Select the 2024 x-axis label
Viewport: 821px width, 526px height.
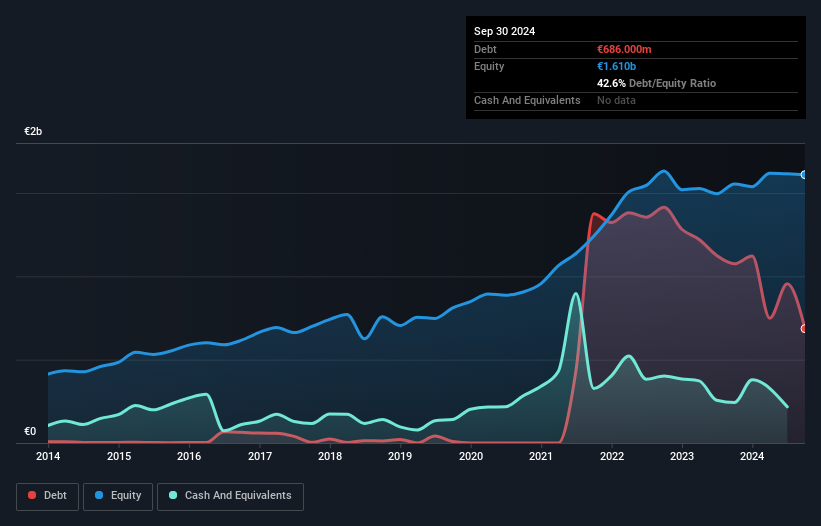[x=752, y=456]
